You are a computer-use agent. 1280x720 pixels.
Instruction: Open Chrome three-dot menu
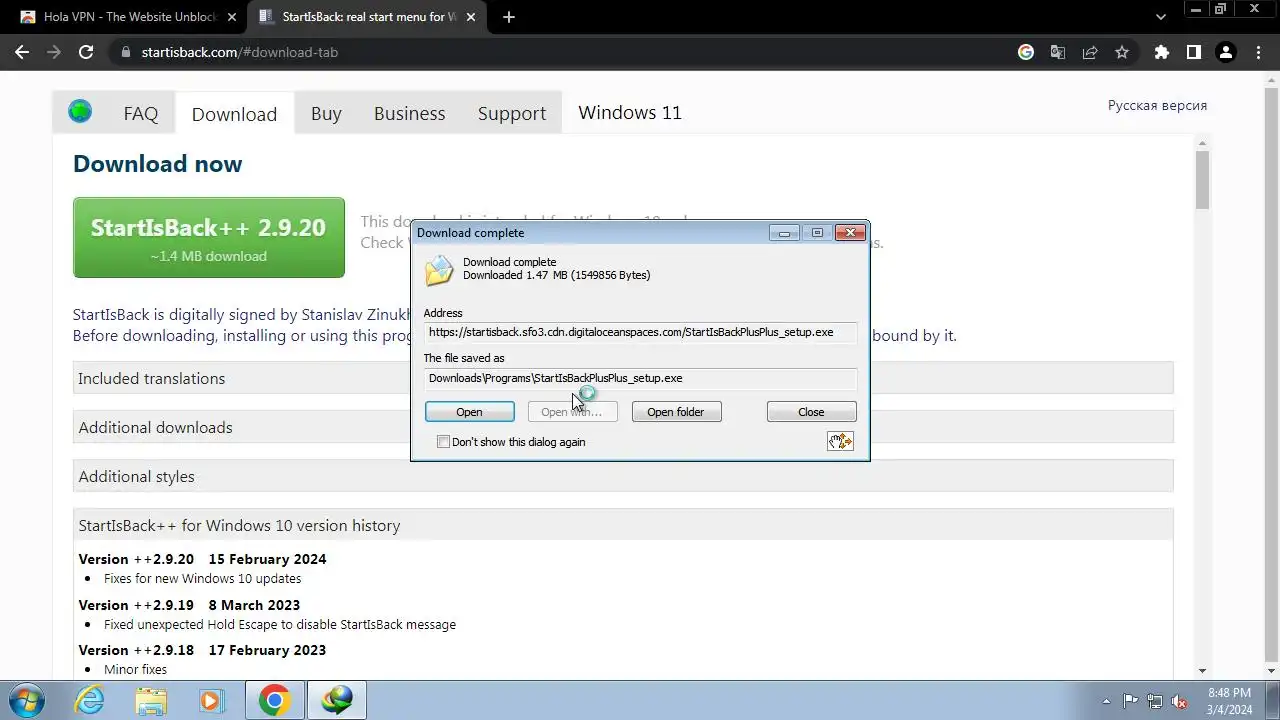coord(1258,52)
